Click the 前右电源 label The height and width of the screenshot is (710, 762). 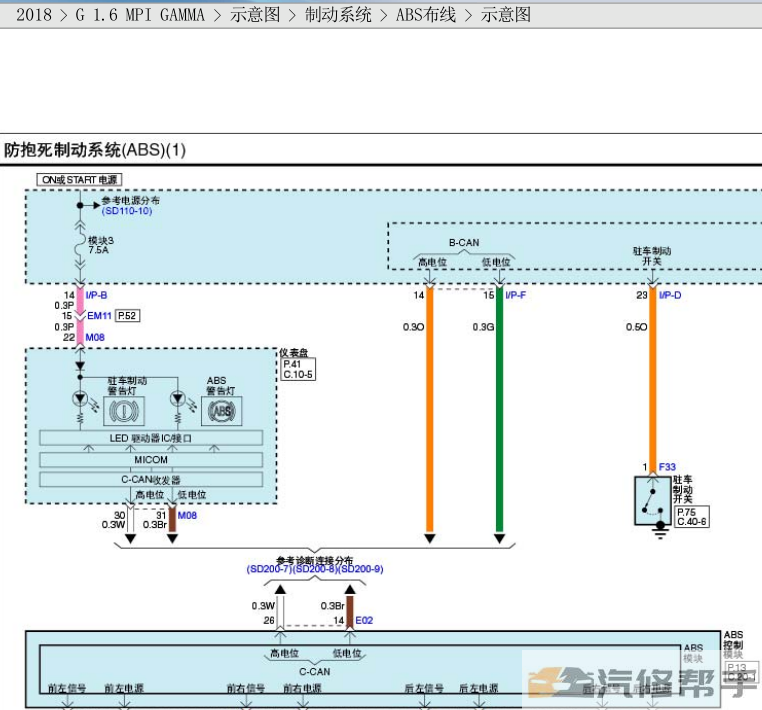(x=302, y=688)
